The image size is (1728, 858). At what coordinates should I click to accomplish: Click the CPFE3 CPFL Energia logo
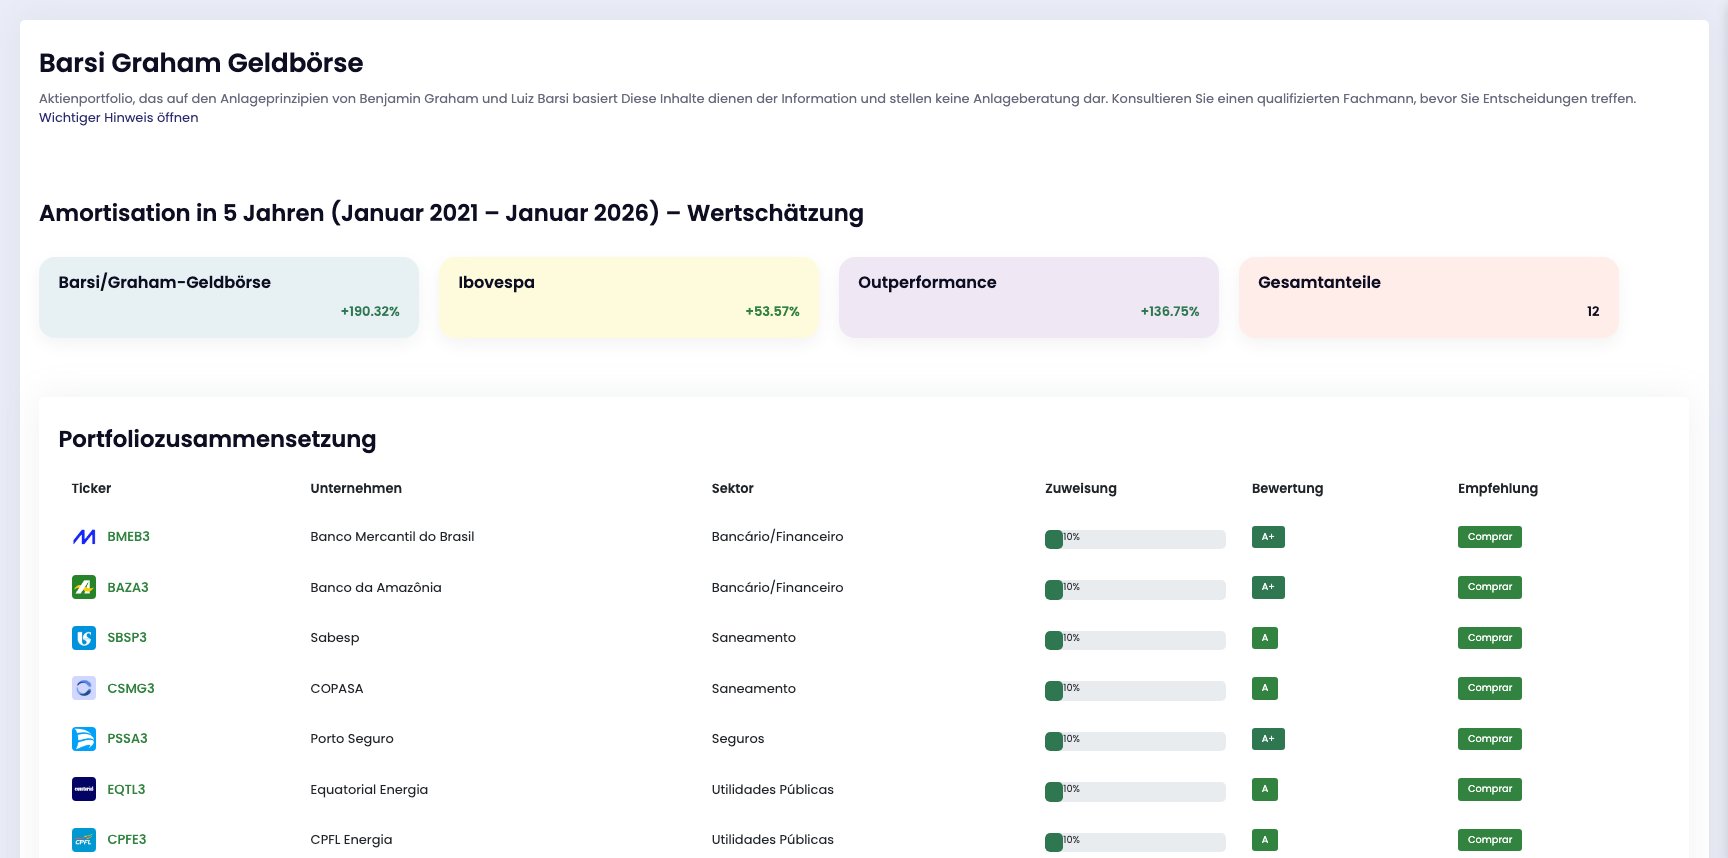tap(84, 840)
